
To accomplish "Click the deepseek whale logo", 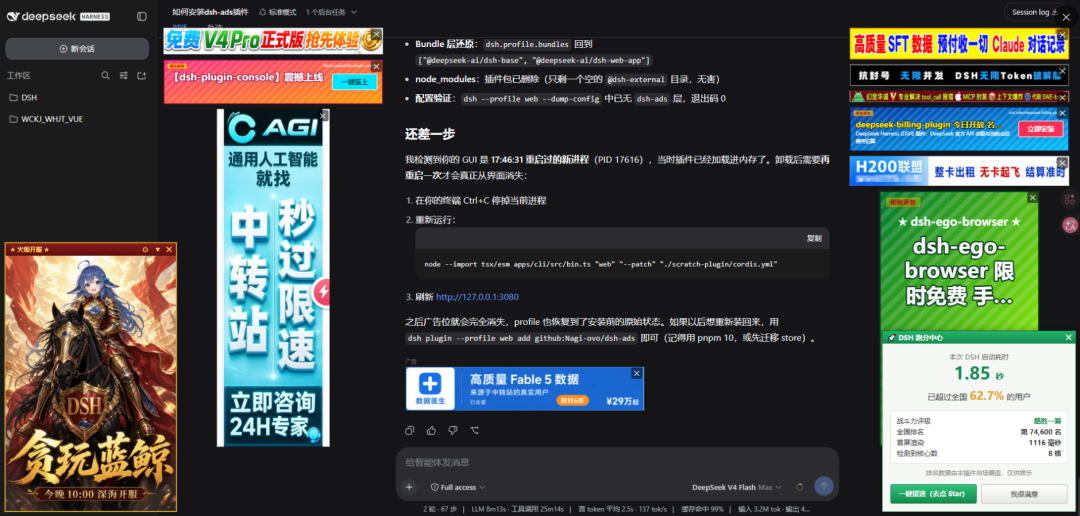I will point(13,16).
